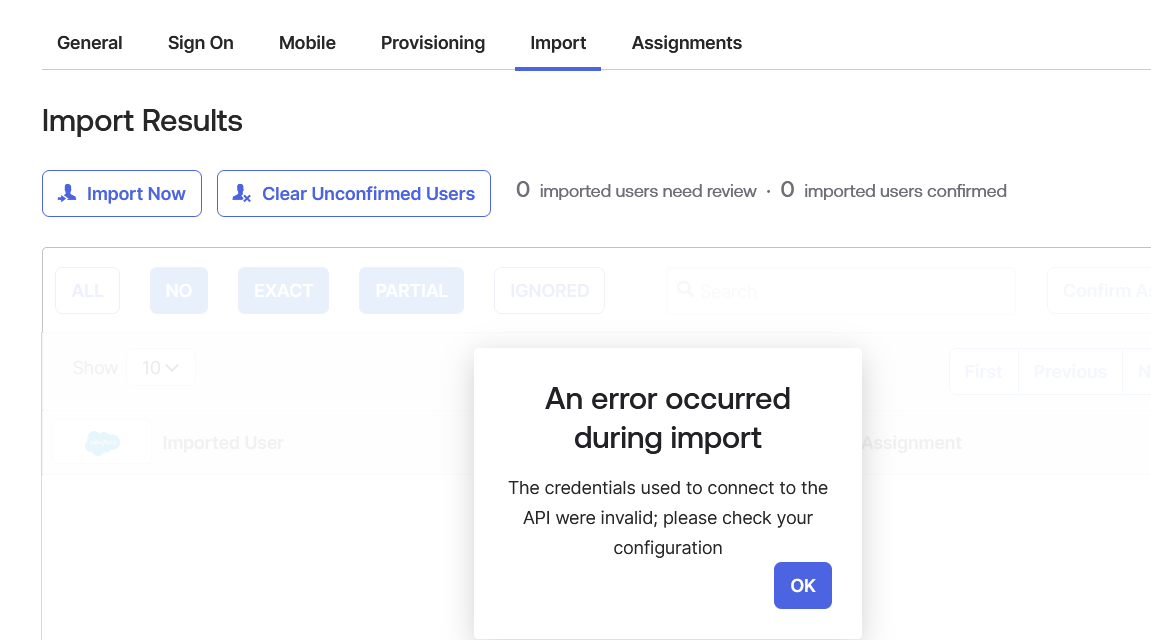Go to the Mobile tab
The height and width of the screenshot is (640, 1151).
307,43
